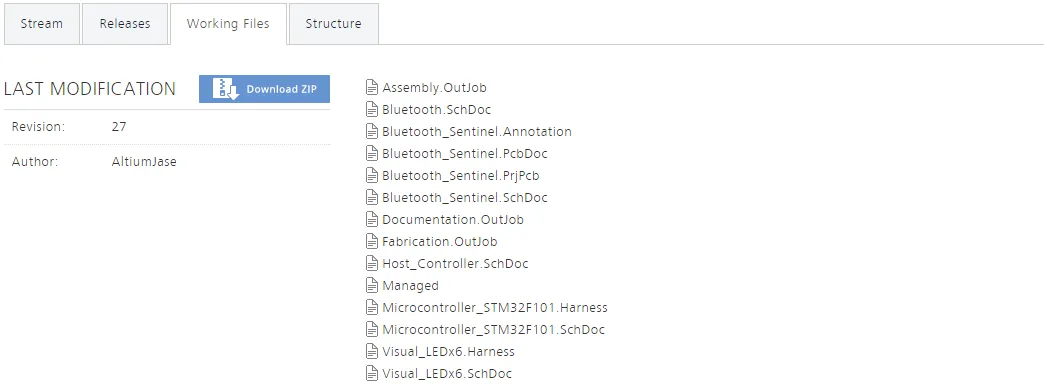Click the icon beside Microcontroller_STM32F101.SchDoc
This screenshot has height=384, width=1047.
pos(372,330)
